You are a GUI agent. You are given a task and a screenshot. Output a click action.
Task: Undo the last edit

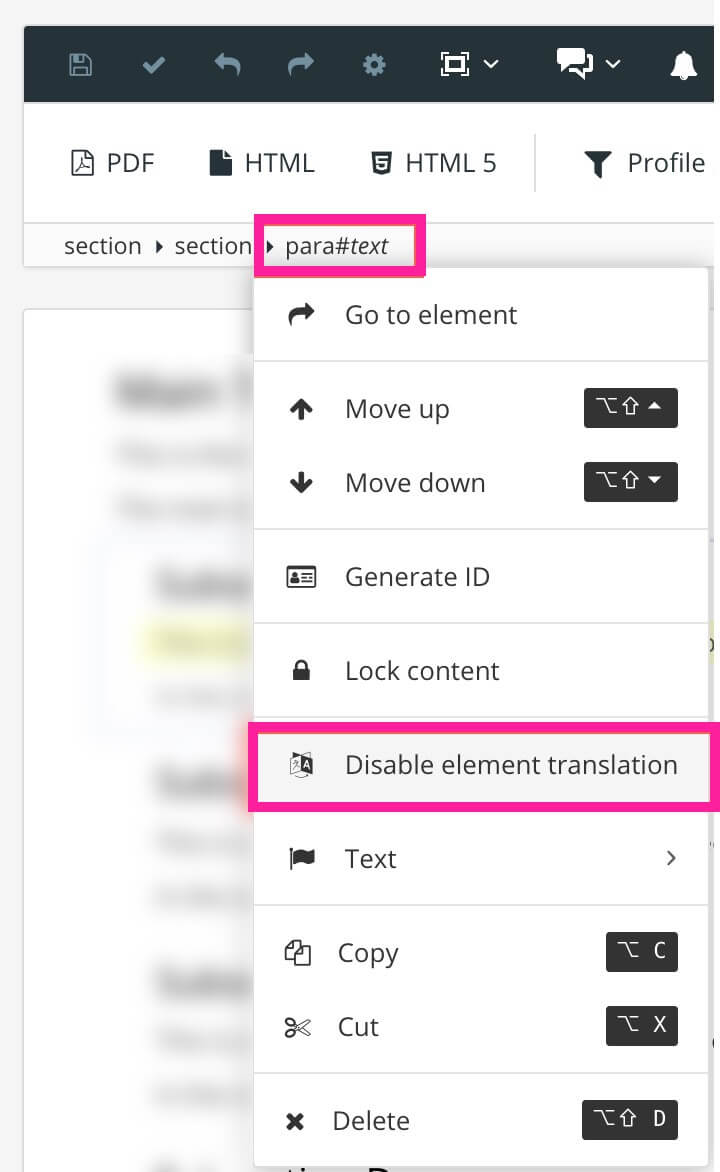(227, 64)
